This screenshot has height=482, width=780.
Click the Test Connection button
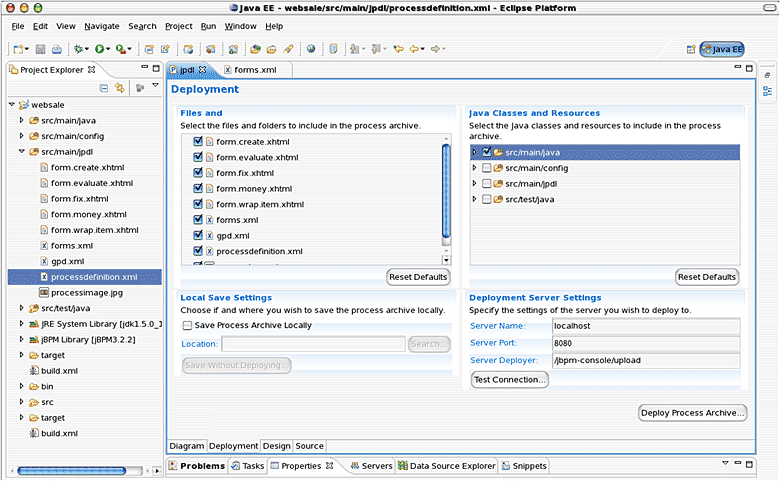tap(510, 380)
